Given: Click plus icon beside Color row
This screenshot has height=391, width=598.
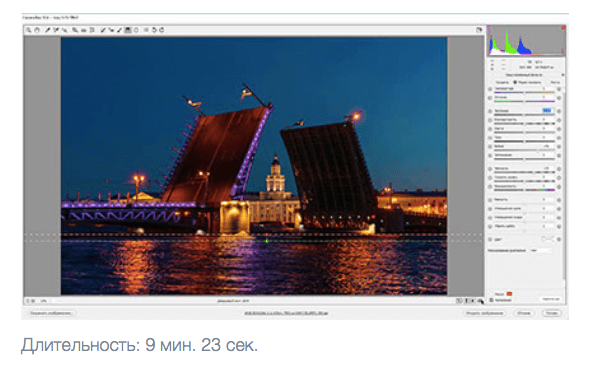Looking at the screenshot, I should tap(559, 240).
